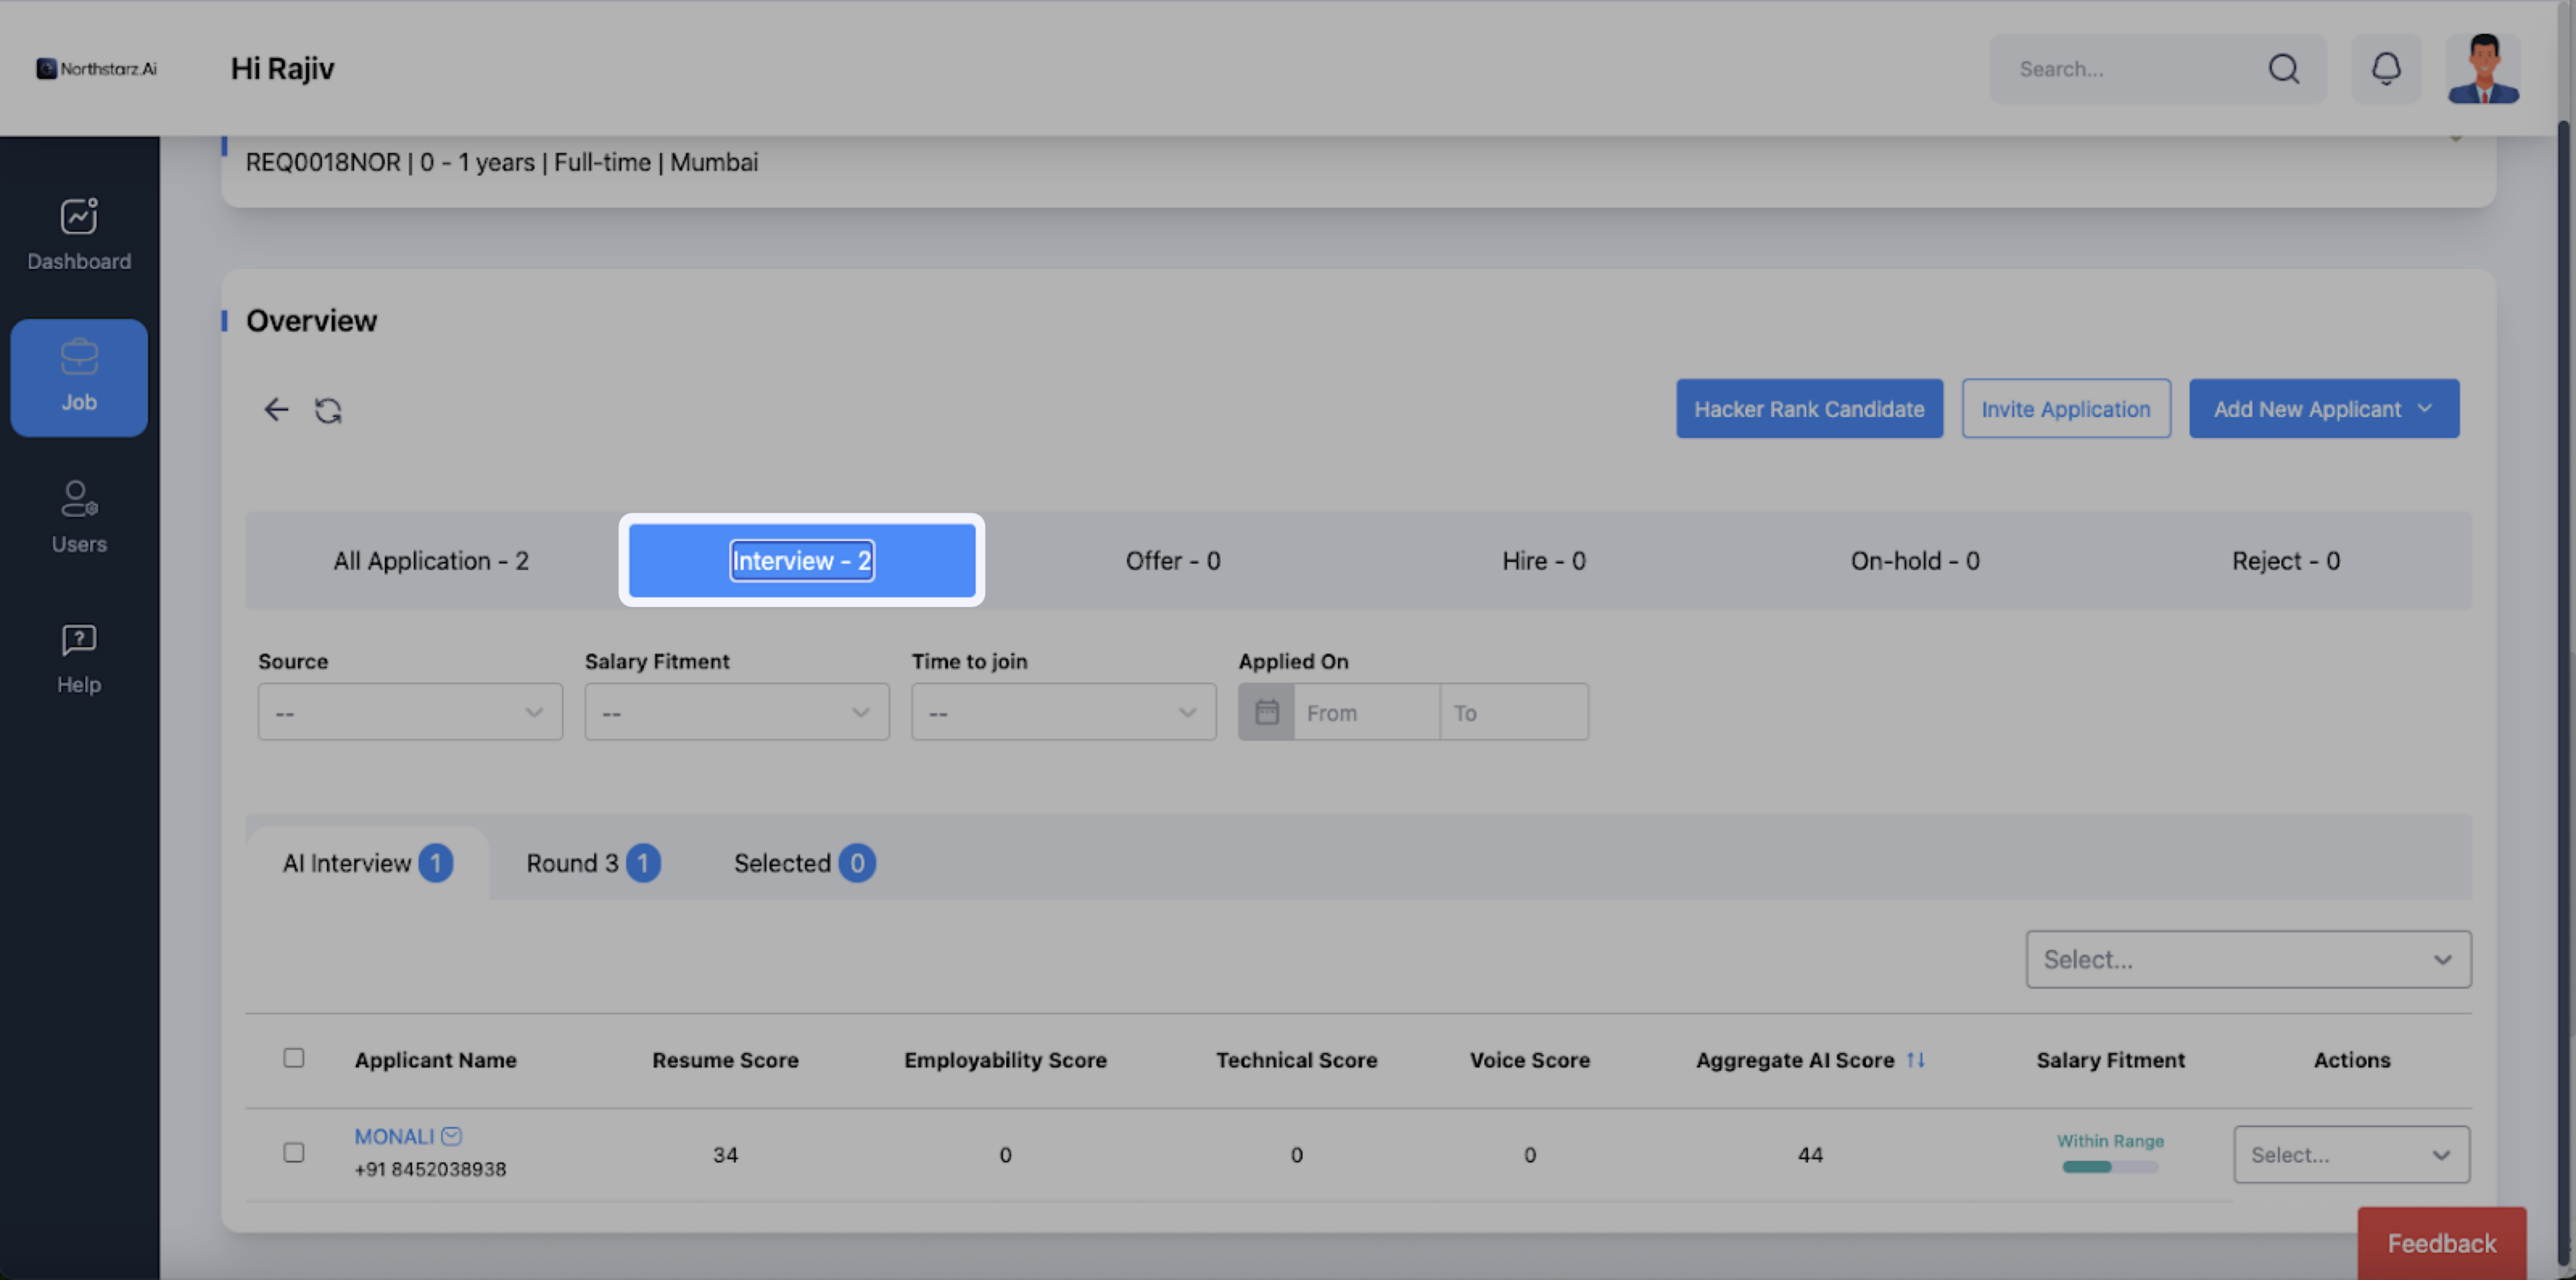Screen dimensions: 2576x1280
Task: Click the Invite Application button
Action: point(2066,409)
